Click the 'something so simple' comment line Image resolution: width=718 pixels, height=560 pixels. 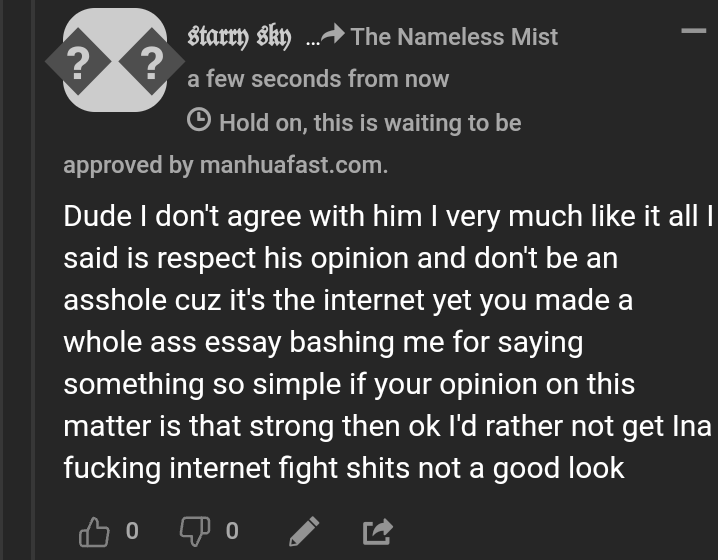pos(349,384)
